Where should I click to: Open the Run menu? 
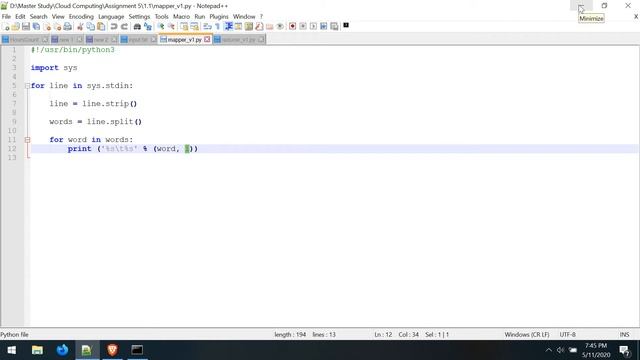click(200, 17)
